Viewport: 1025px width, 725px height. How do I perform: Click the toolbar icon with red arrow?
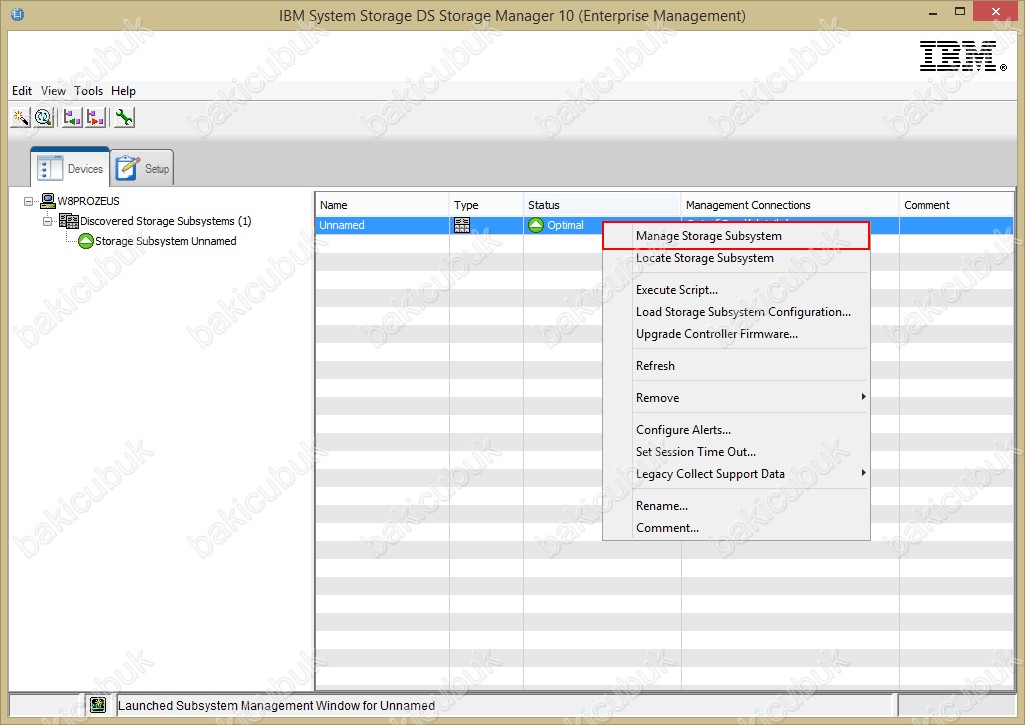coord(95,118)
